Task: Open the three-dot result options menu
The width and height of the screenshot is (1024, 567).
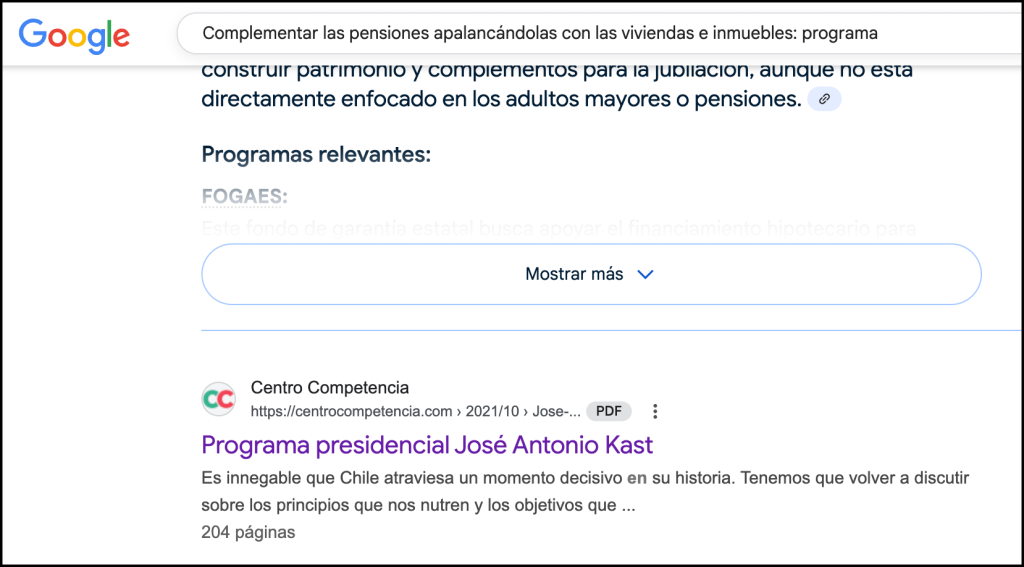Action: [654, 412]
